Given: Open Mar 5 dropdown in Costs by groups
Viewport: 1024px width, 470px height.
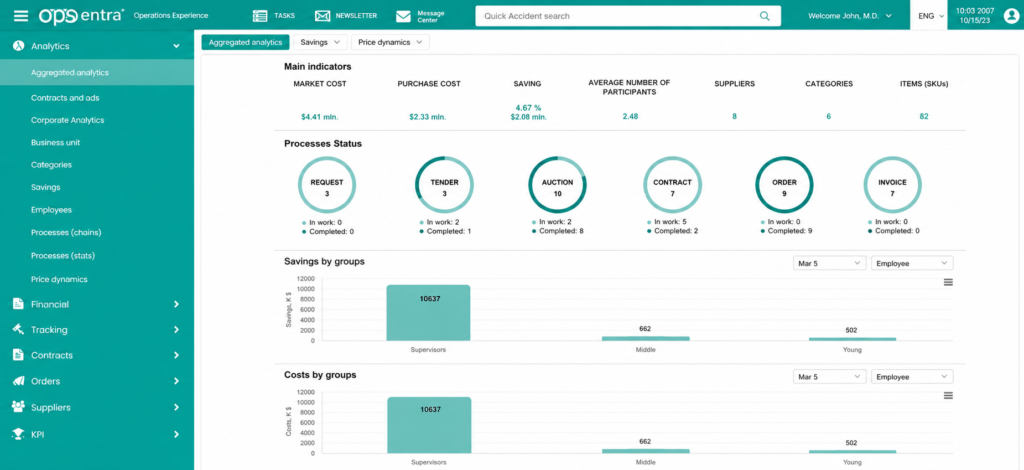Looking at the screenshot, I should 829,377.
